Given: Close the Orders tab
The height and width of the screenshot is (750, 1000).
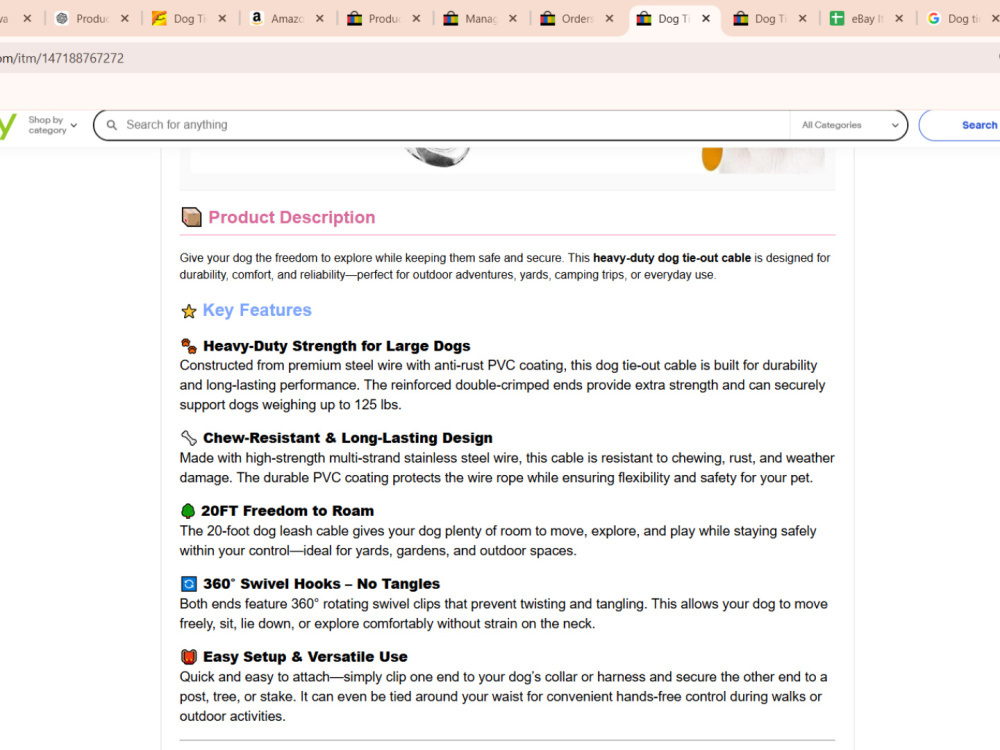Looking at the screenshot, I should click(x=609, y=19).
